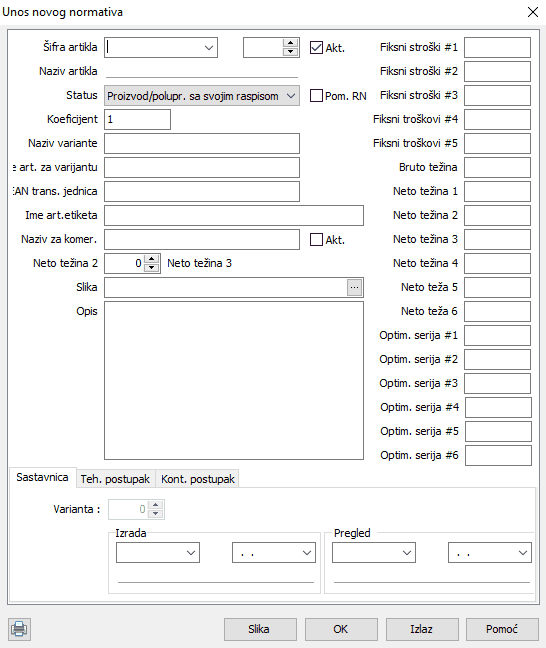Focus the Optim. serija #6 field
The image size is (546, 648).
[x=498, y=455]
